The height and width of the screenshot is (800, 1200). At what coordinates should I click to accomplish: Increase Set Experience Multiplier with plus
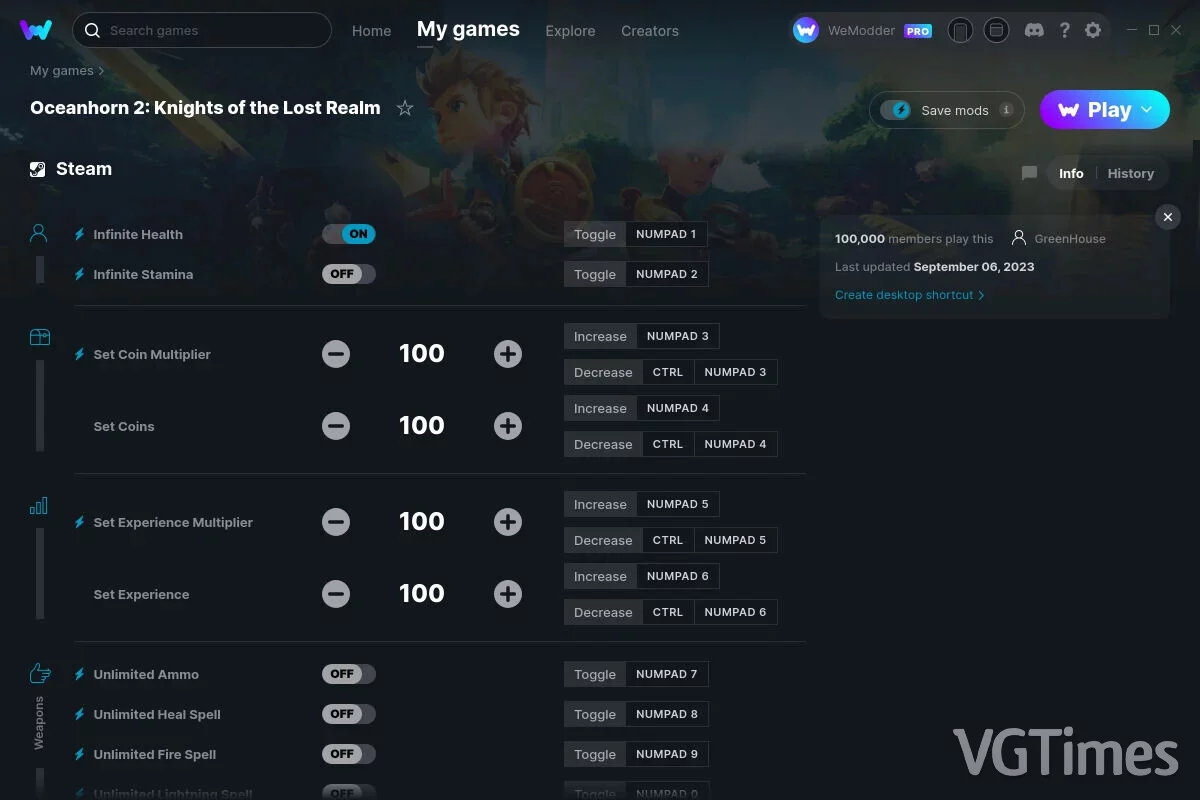click(x=508, y=522)
